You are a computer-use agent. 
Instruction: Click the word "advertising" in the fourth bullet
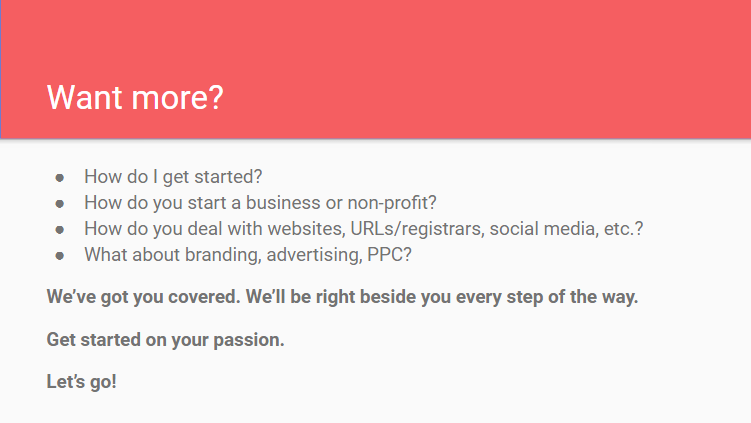[x=314, y=255]
